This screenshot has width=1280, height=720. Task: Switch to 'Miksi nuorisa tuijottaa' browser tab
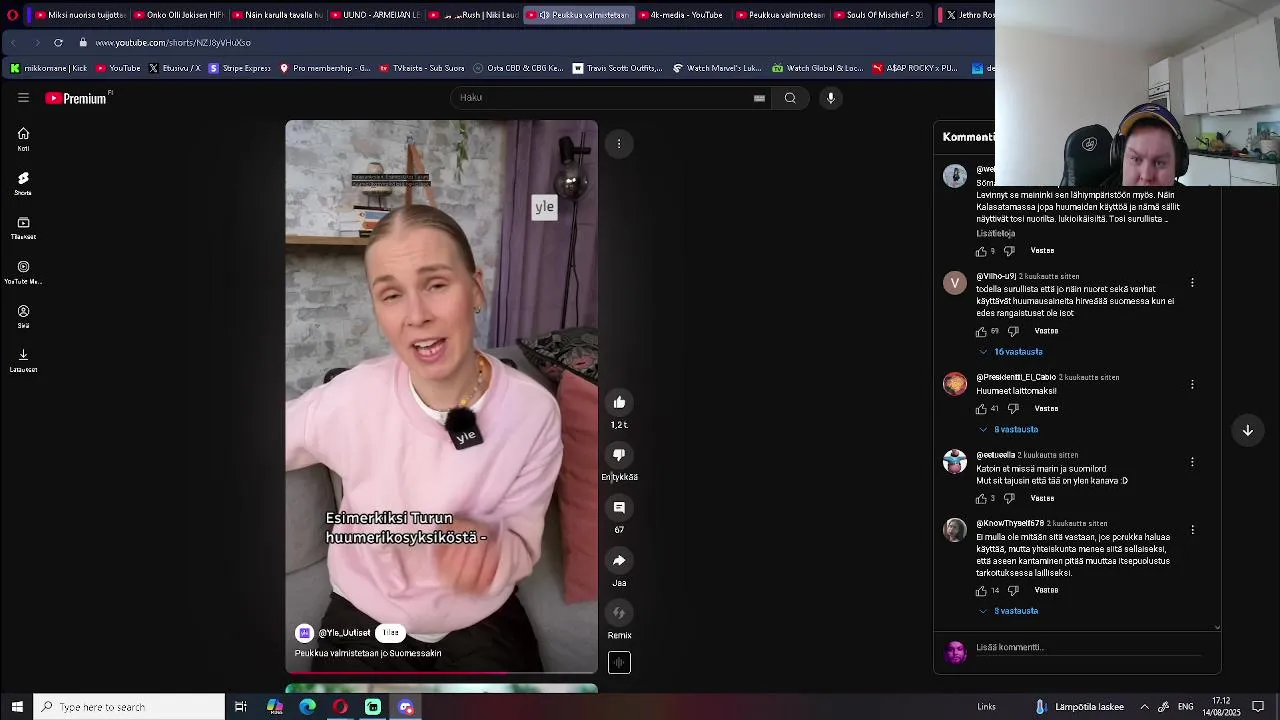(80, 15)
